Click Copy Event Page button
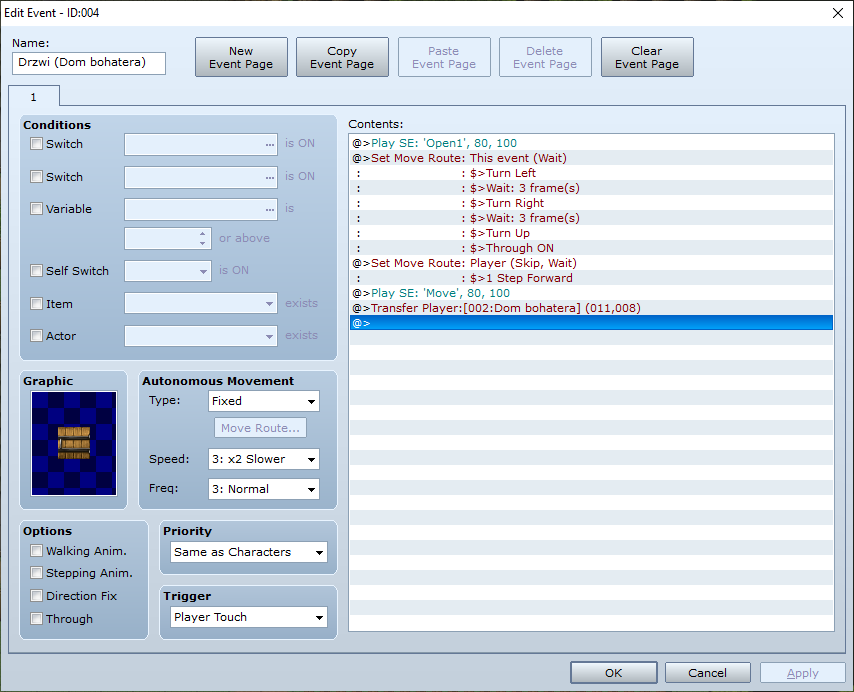Viewport: 854px width, 692px height. click(x=342, y=57)
